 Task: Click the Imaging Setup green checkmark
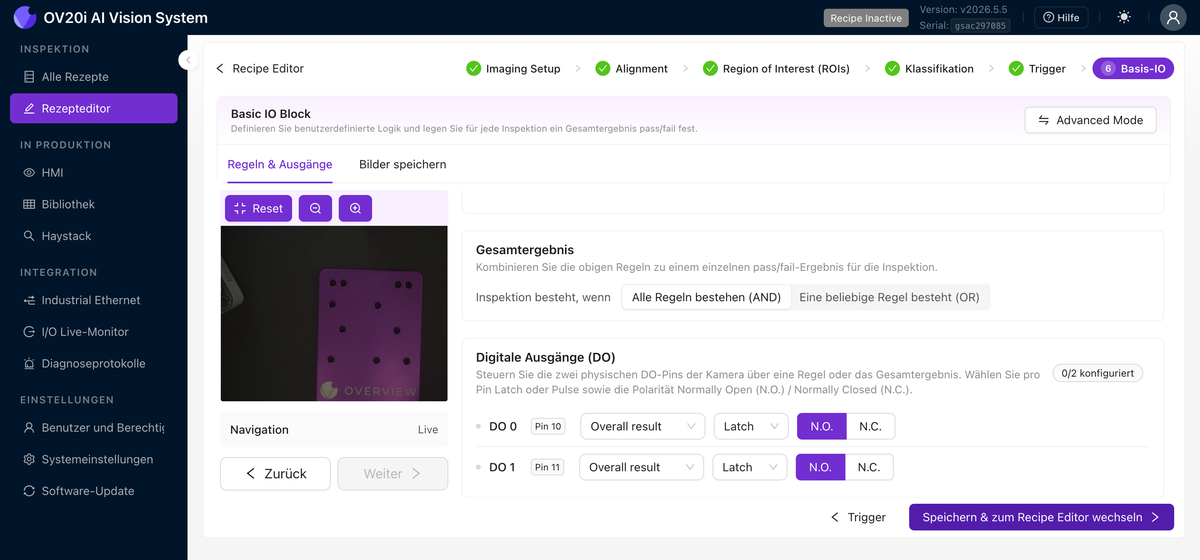tap(473, 69)
